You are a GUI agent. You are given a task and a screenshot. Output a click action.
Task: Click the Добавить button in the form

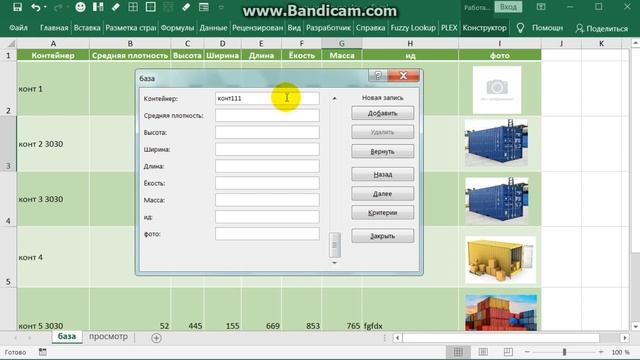[382, 113]
